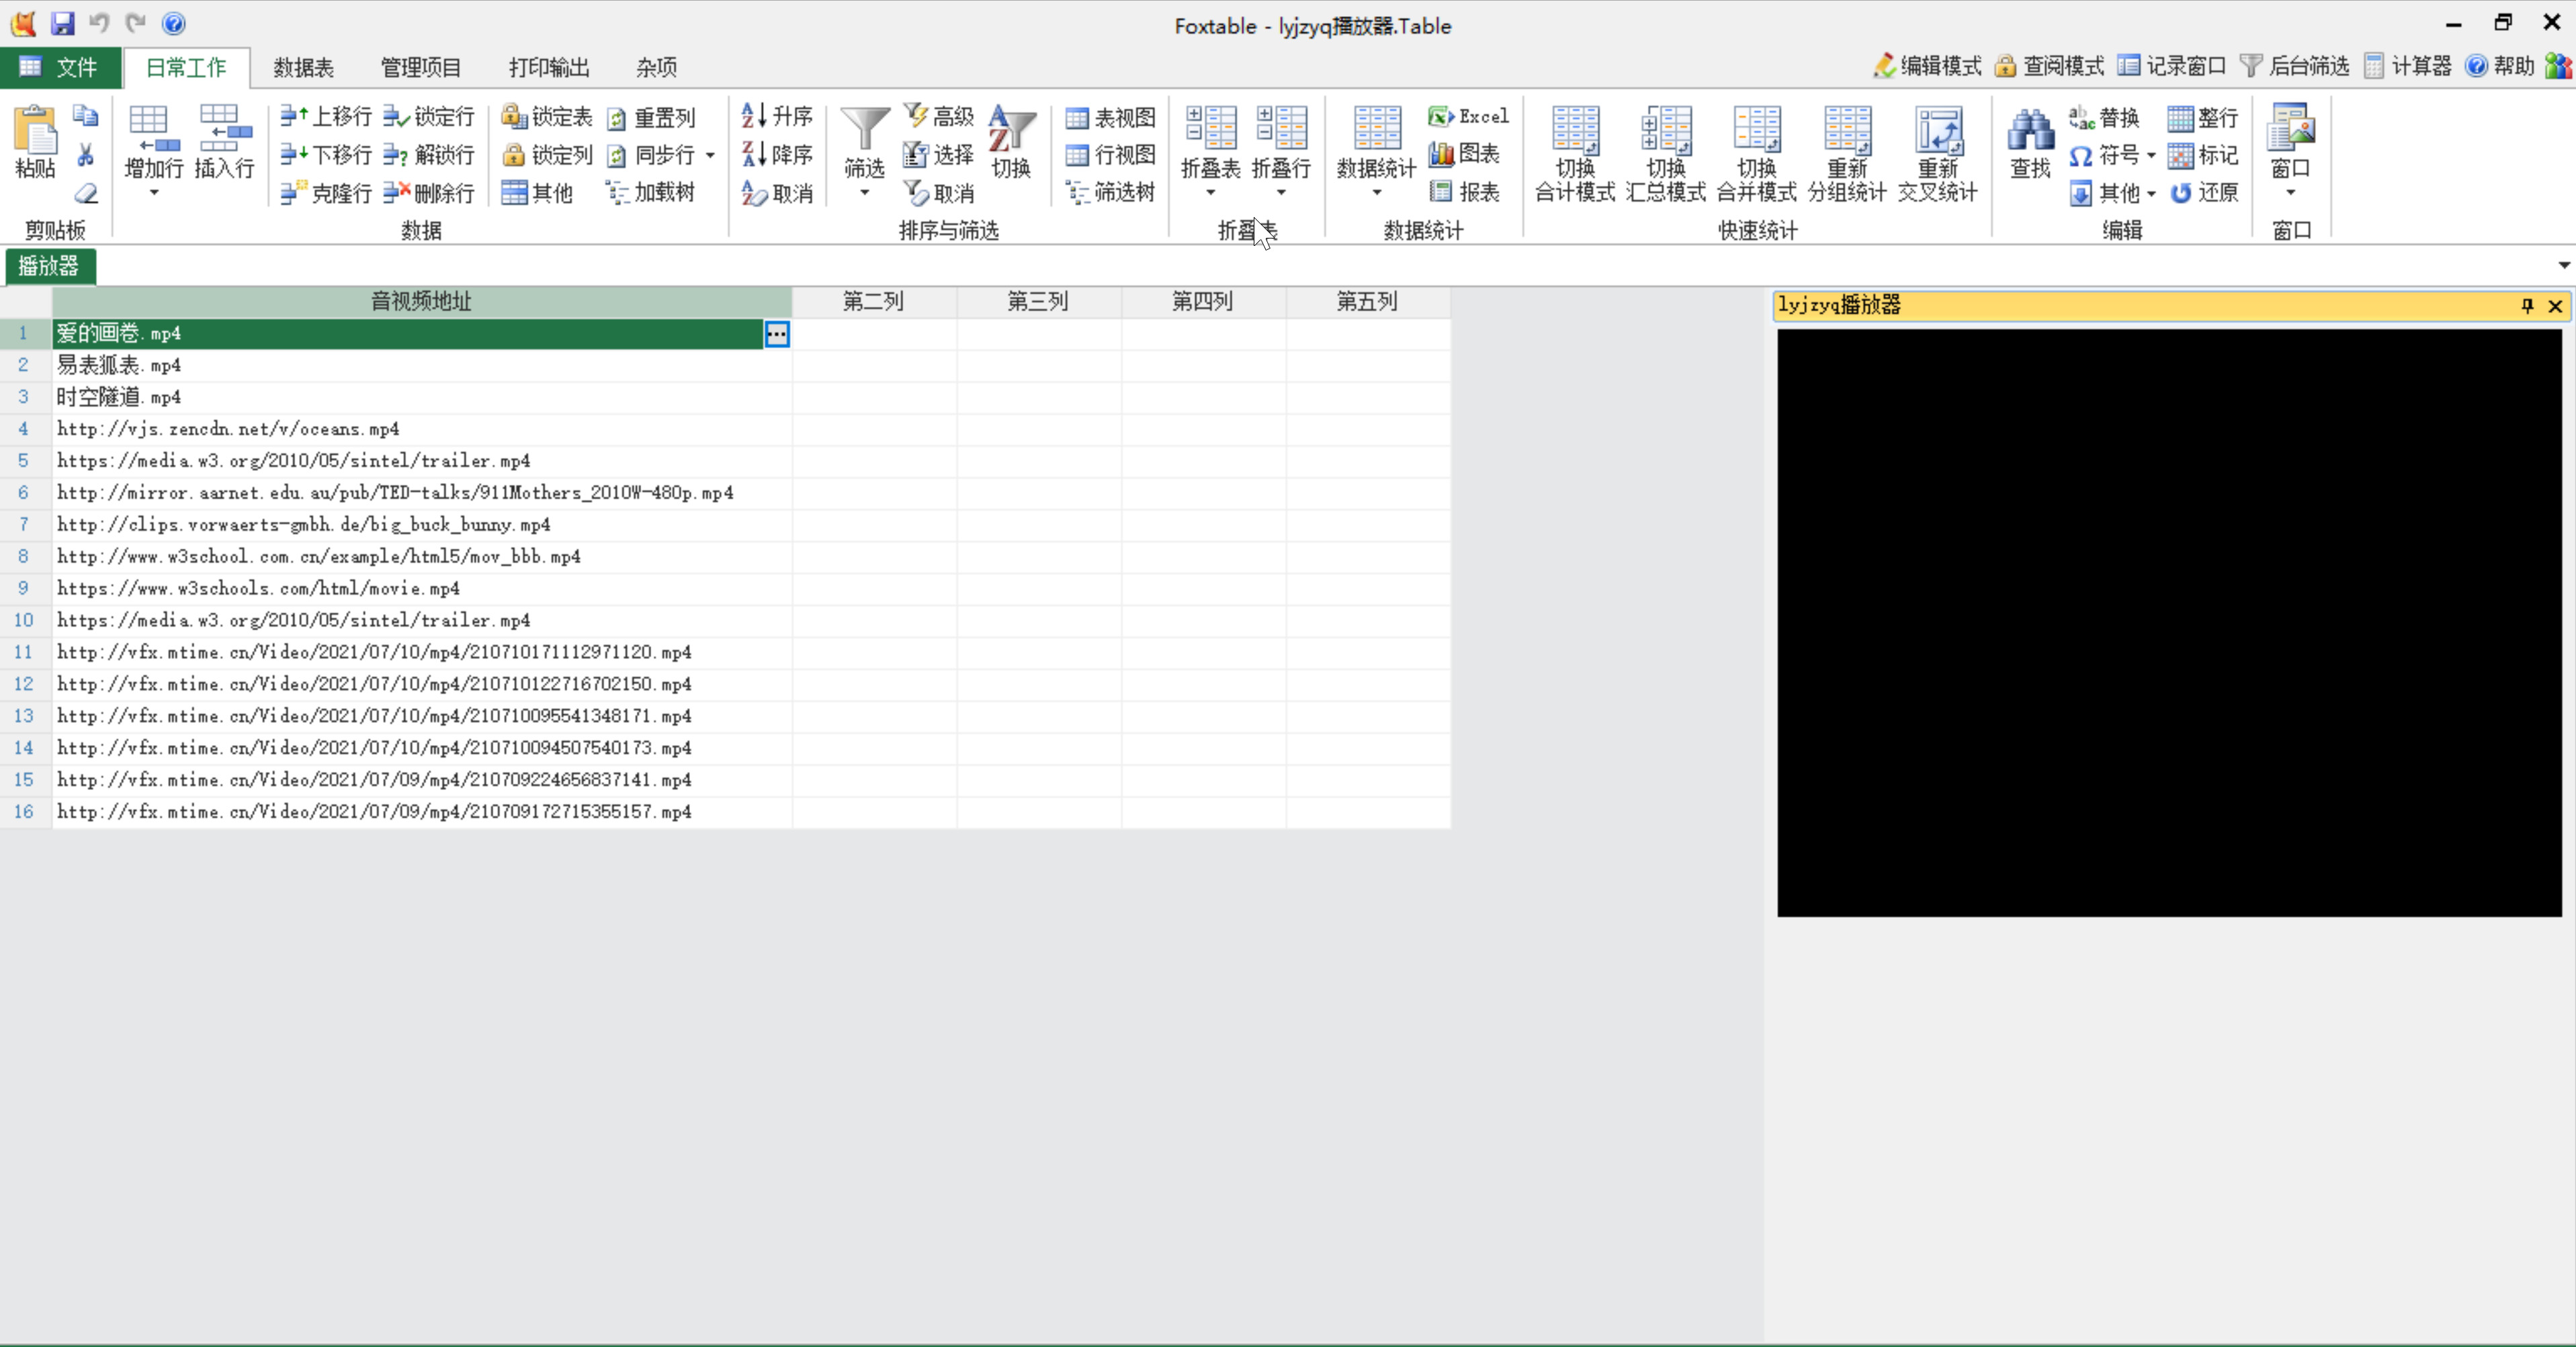This screenshot has width=2576, height=1347.
Task: Open the 文件 menu
Action: pyautogui.click(x=60, y=67)
